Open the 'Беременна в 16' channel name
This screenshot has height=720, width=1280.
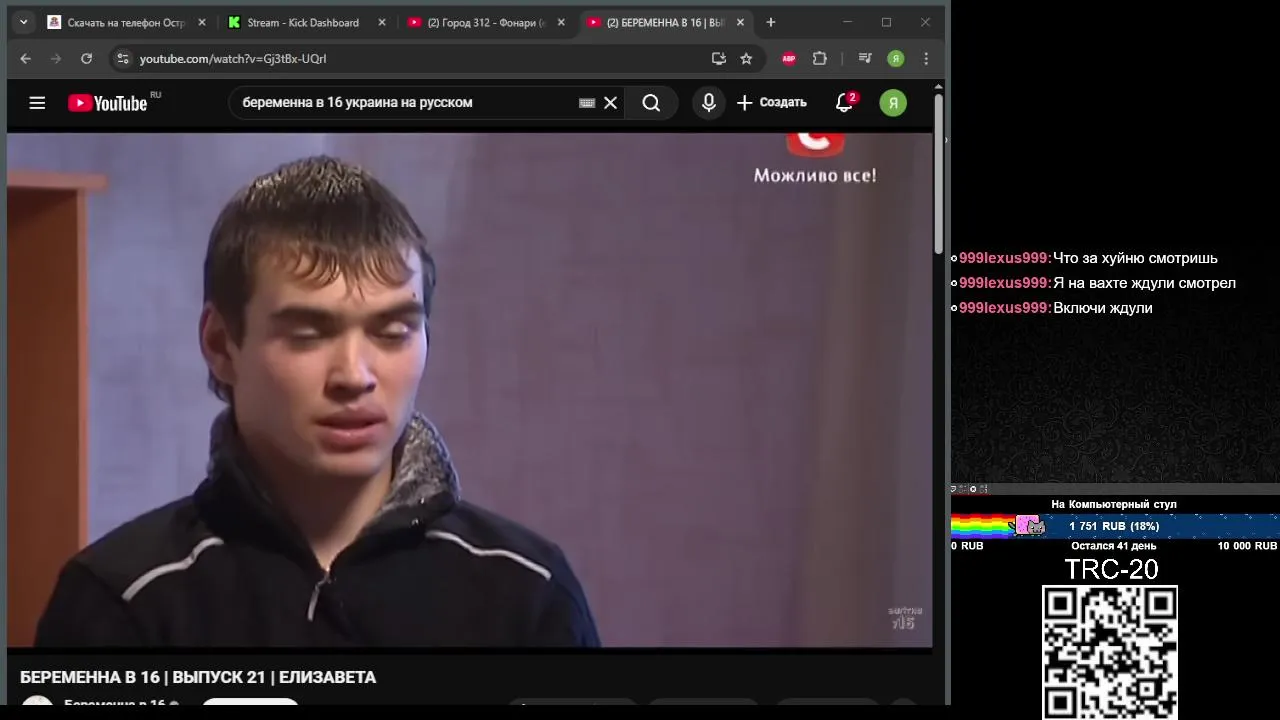coord(114,705)
